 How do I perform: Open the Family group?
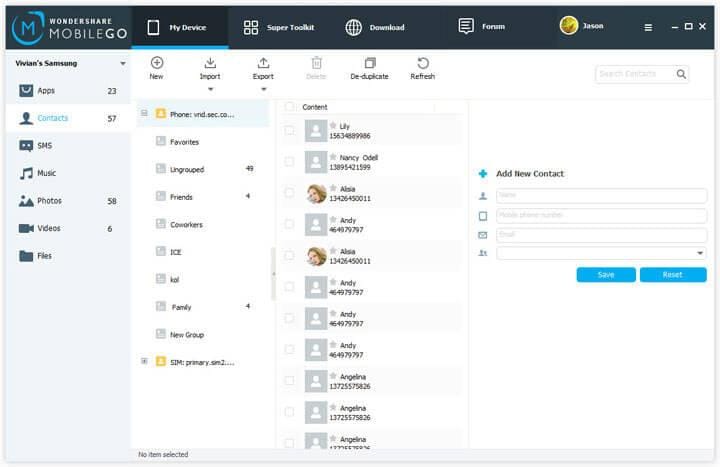pyautogui.click(x=203, y=307)
